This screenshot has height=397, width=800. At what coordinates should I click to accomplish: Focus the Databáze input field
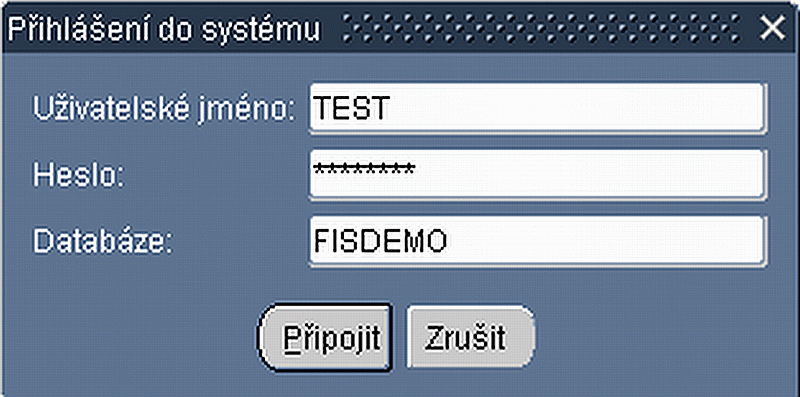tap(536, 241)
